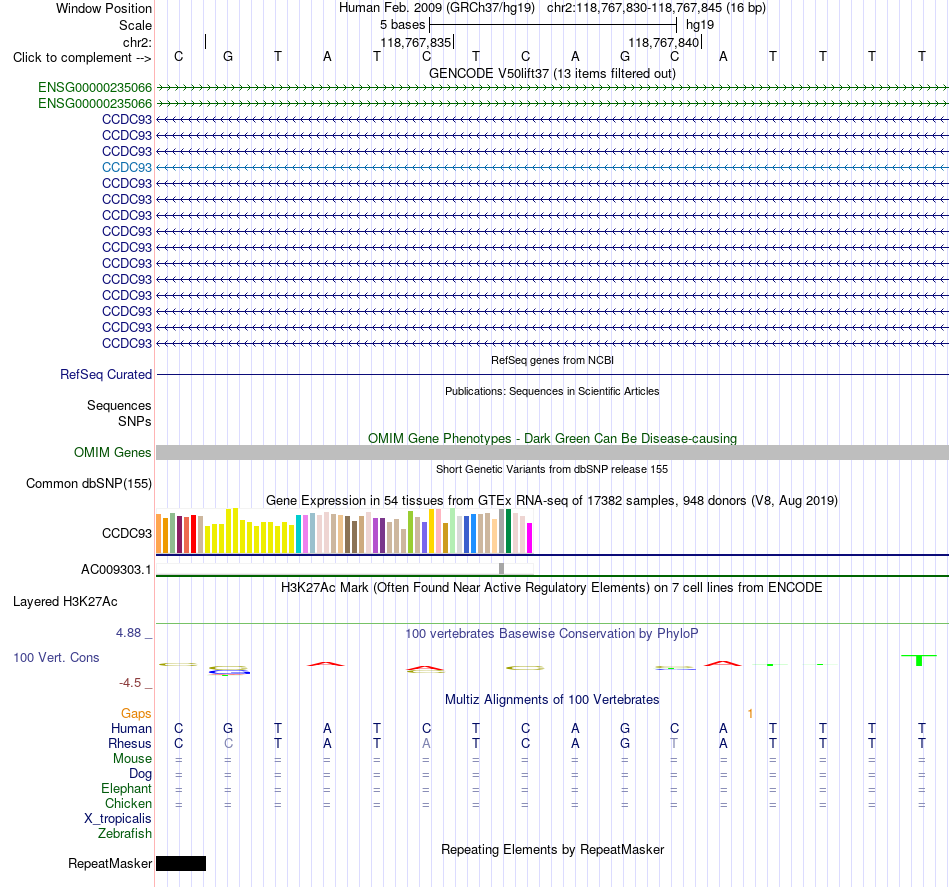Click the green downward PhyloP bar at the last base
This screenshot has width=950, height=887.
(x=919, y=660)
